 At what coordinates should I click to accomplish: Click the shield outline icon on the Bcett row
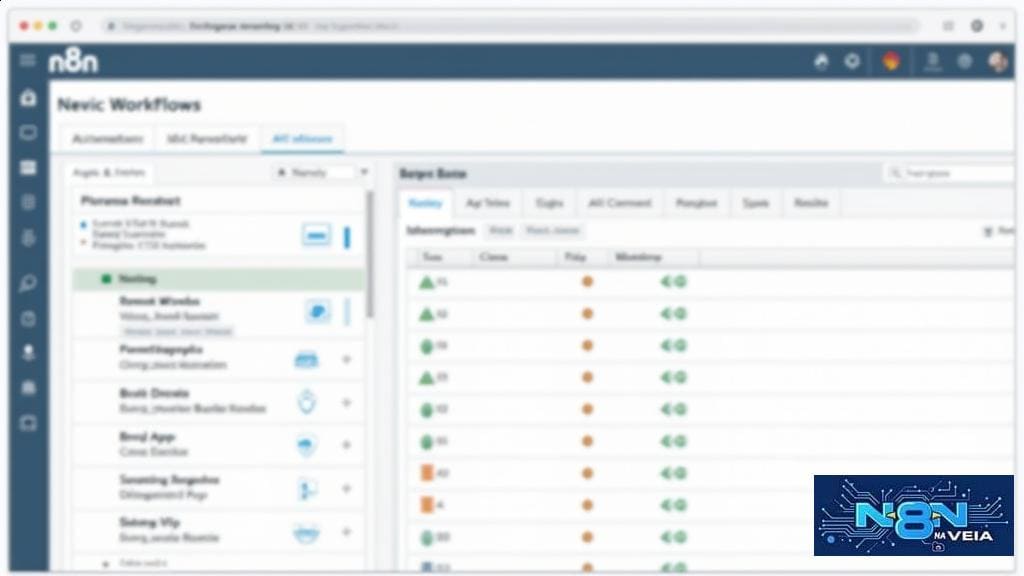pyautogui.click(x=307, y=402)
